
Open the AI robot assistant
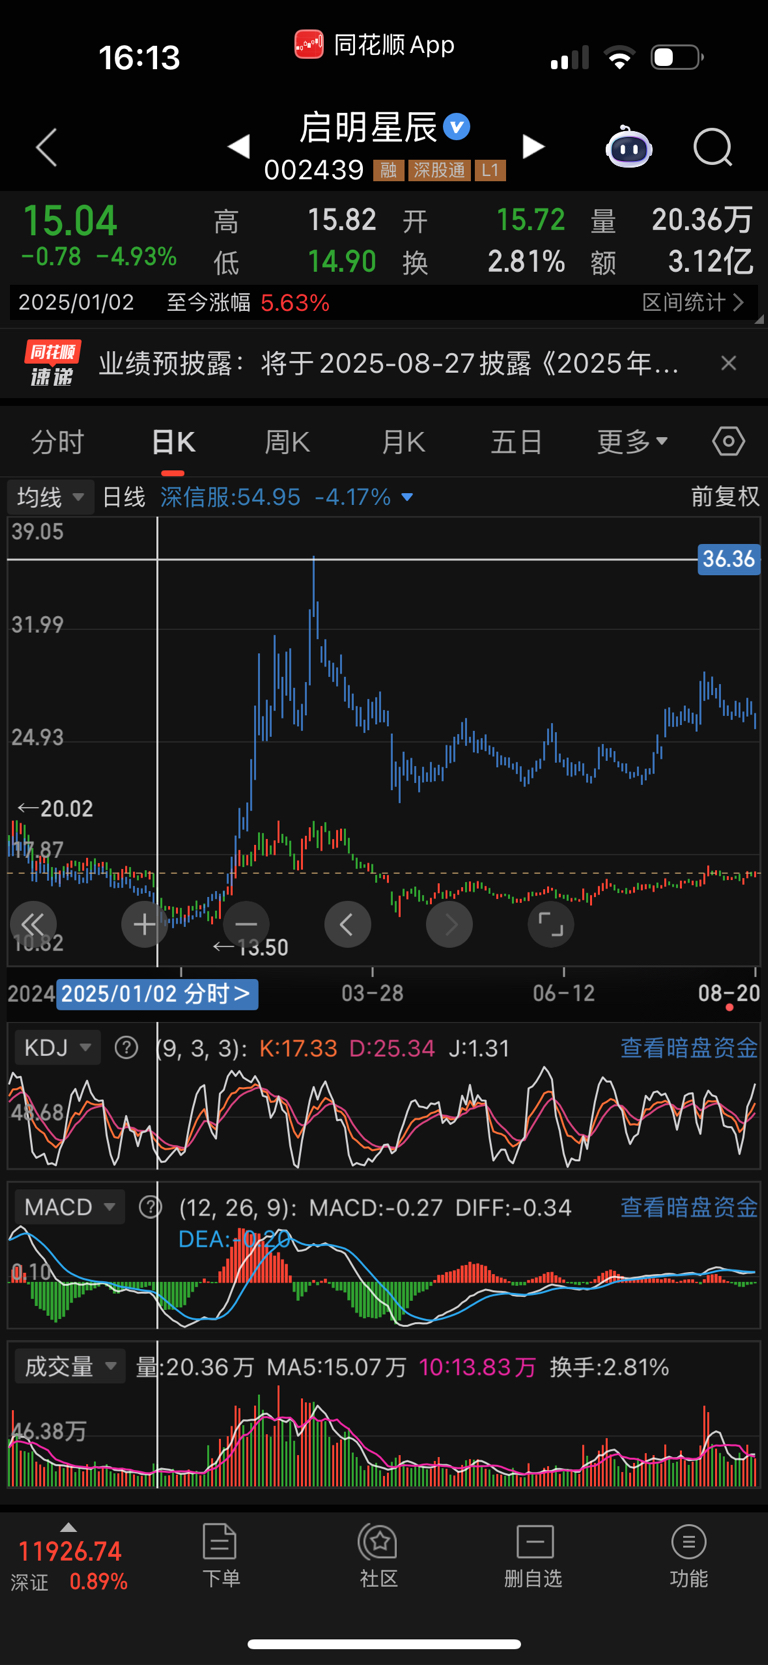[x=629, y=148]
